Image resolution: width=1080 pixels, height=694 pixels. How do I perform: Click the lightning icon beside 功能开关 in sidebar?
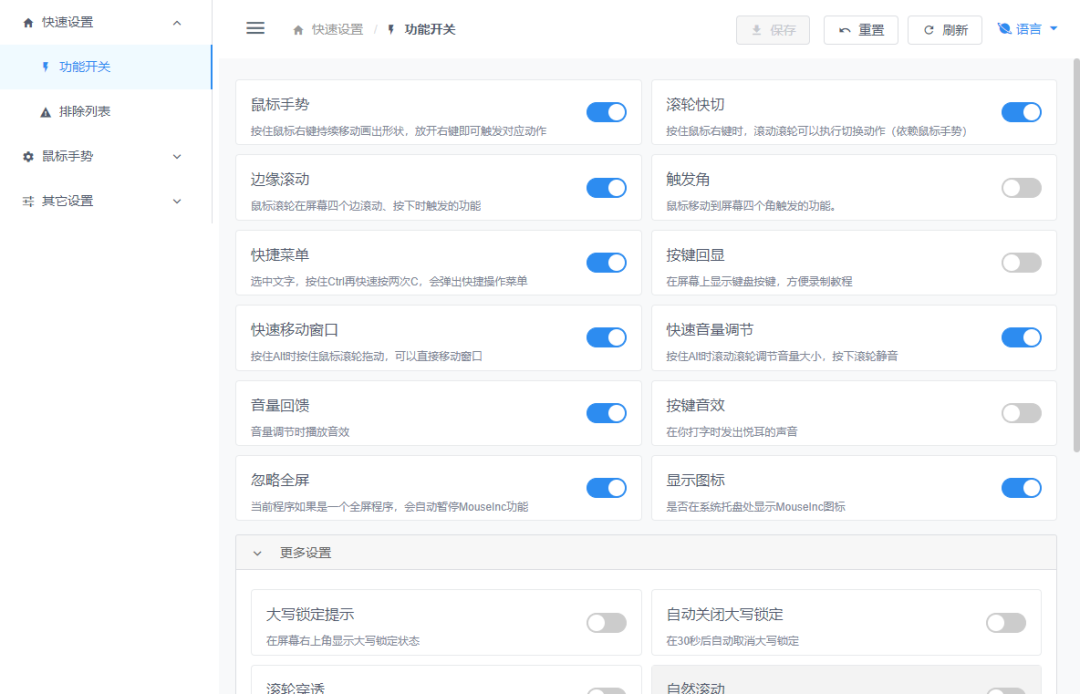click(45, 67)
